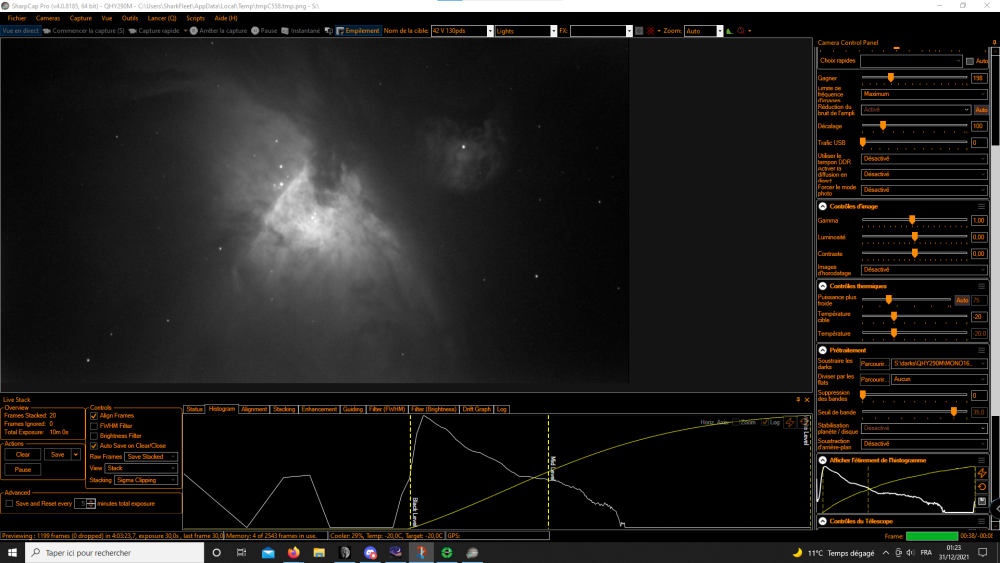Open the 'Outils' menu
Screen dimensions: 1000x563
pyautogui.click(x=129, y=18)
